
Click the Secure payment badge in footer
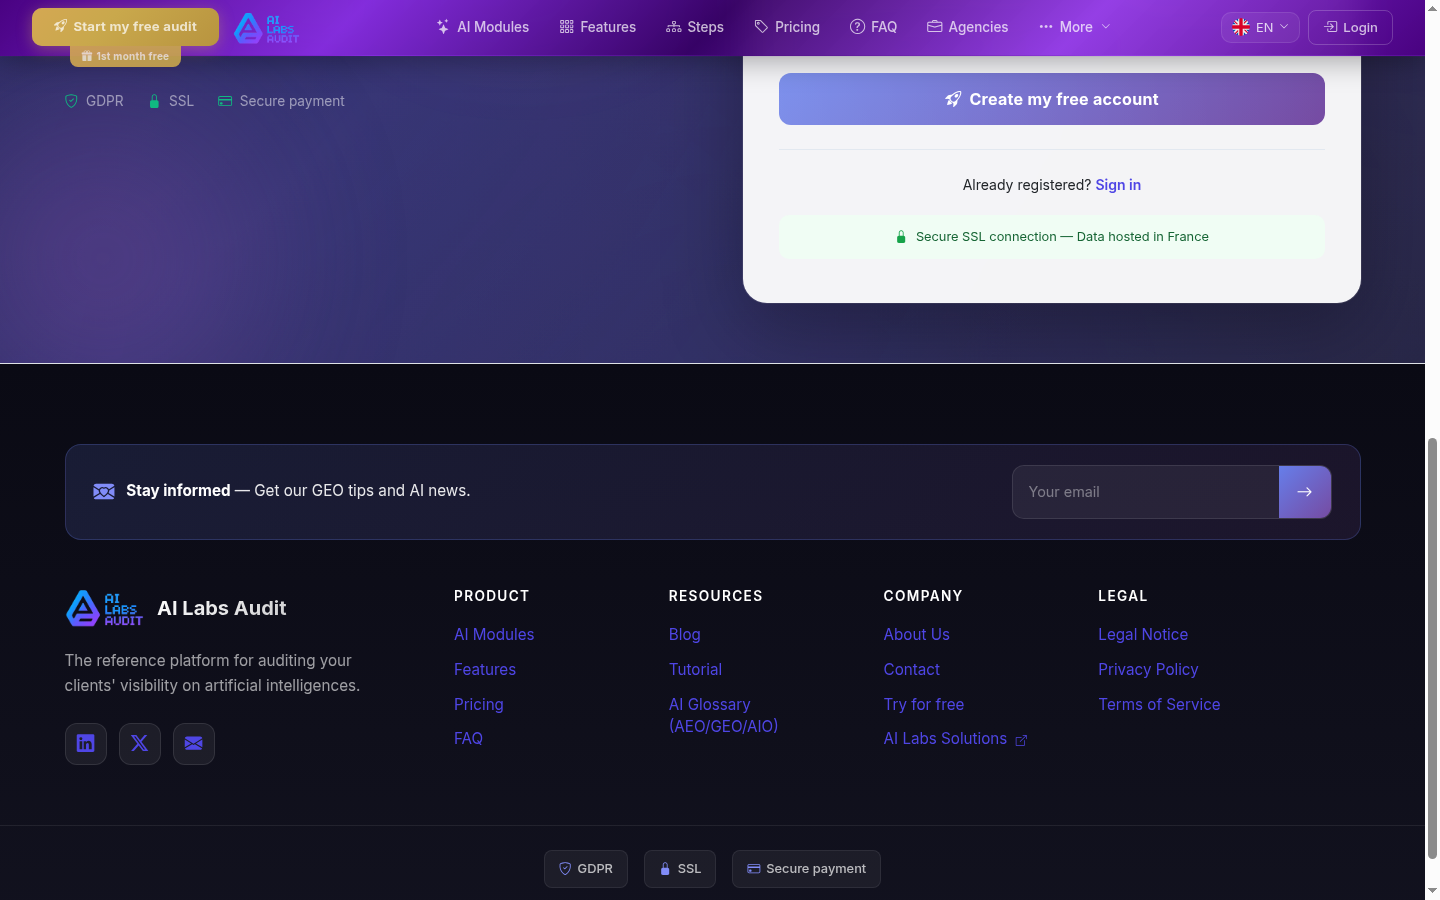coord(806,869)
